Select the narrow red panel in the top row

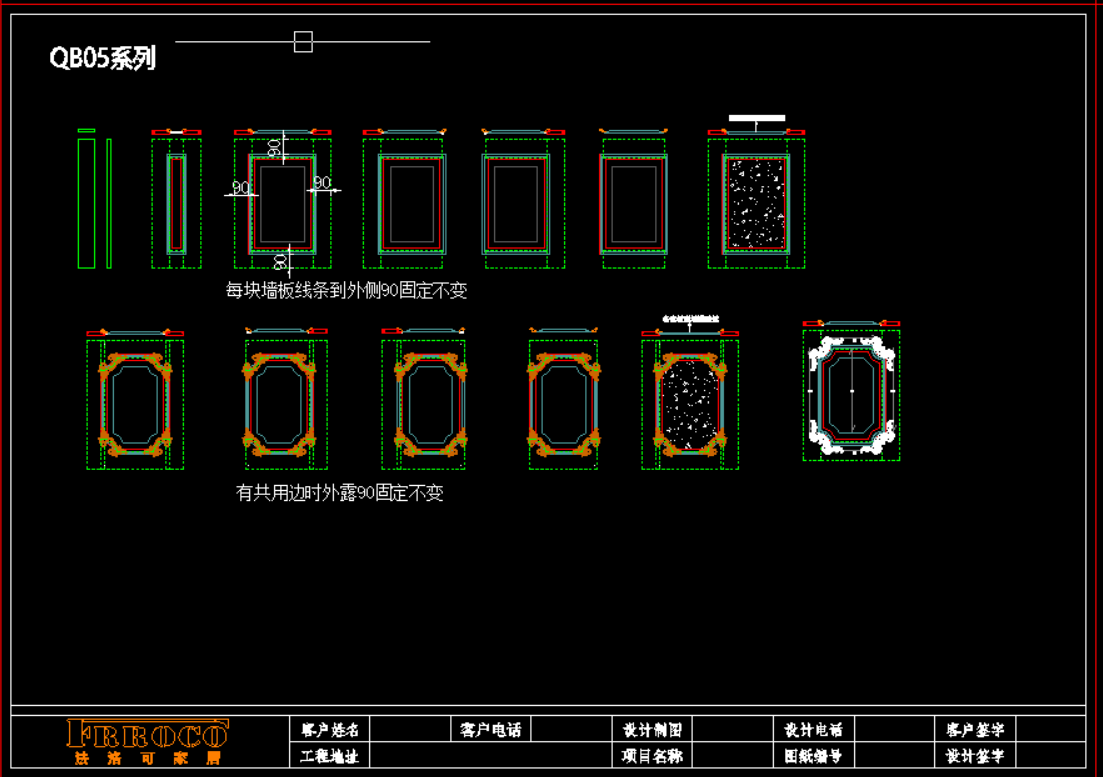tap(176, 203)
